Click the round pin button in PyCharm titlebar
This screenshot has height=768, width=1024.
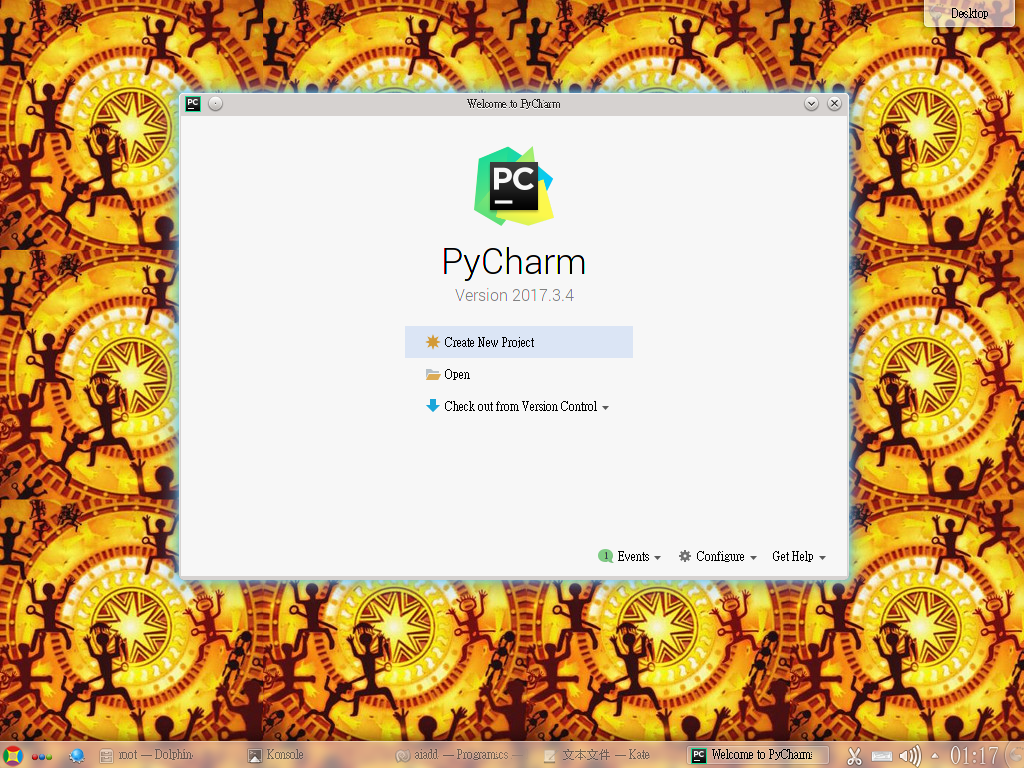[x=216, y=103]
